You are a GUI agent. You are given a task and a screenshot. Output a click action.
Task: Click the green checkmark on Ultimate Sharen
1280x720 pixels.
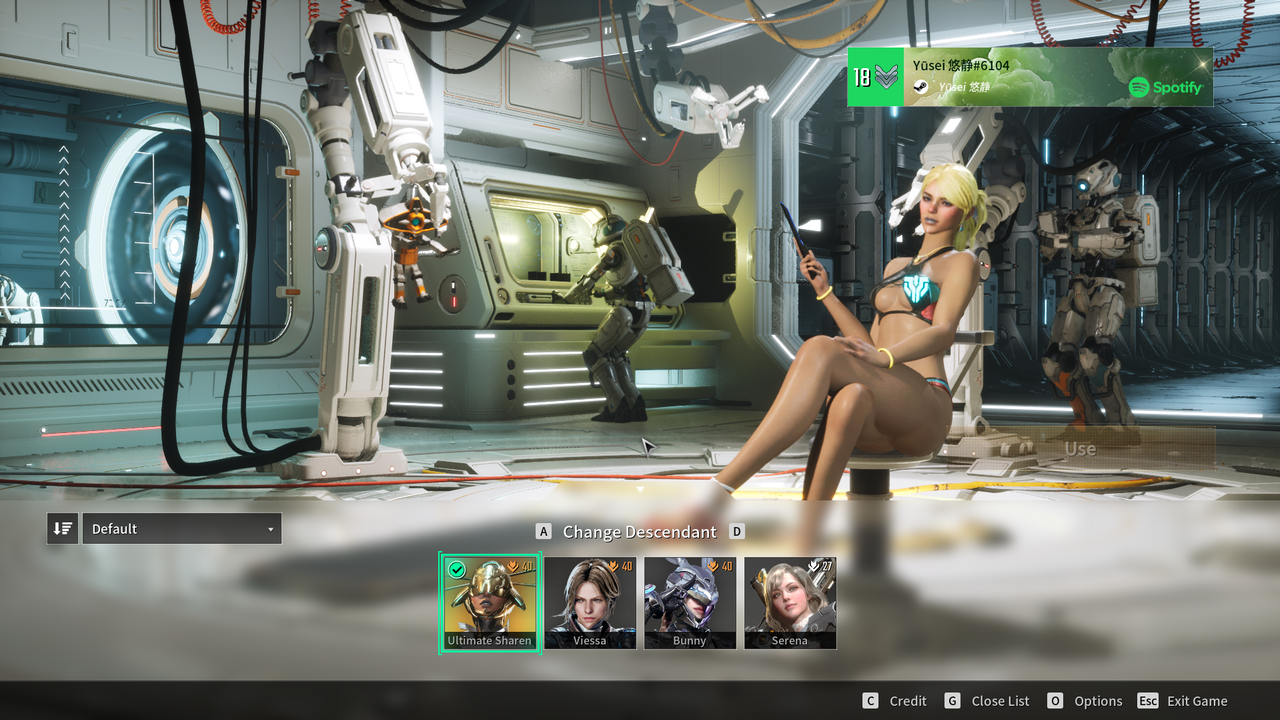click(x=457, y=569)
